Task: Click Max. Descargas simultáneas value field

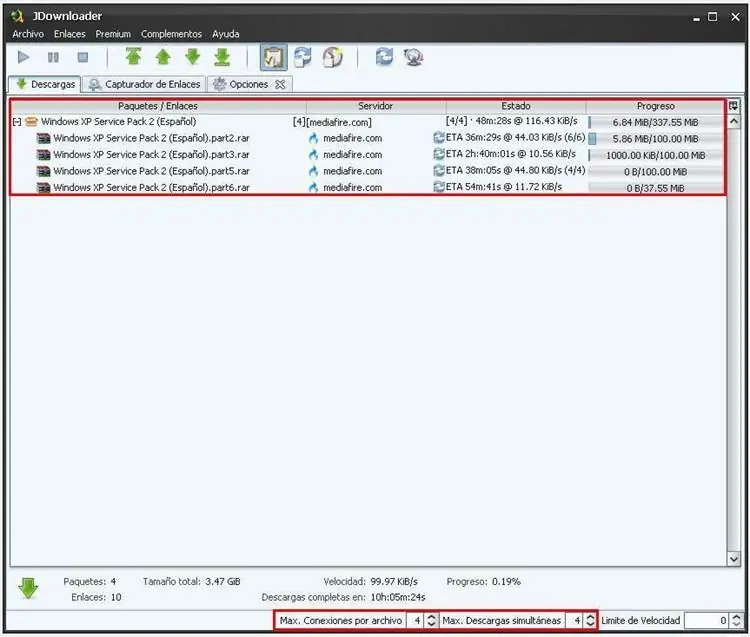Action: [x=574, y=621]
